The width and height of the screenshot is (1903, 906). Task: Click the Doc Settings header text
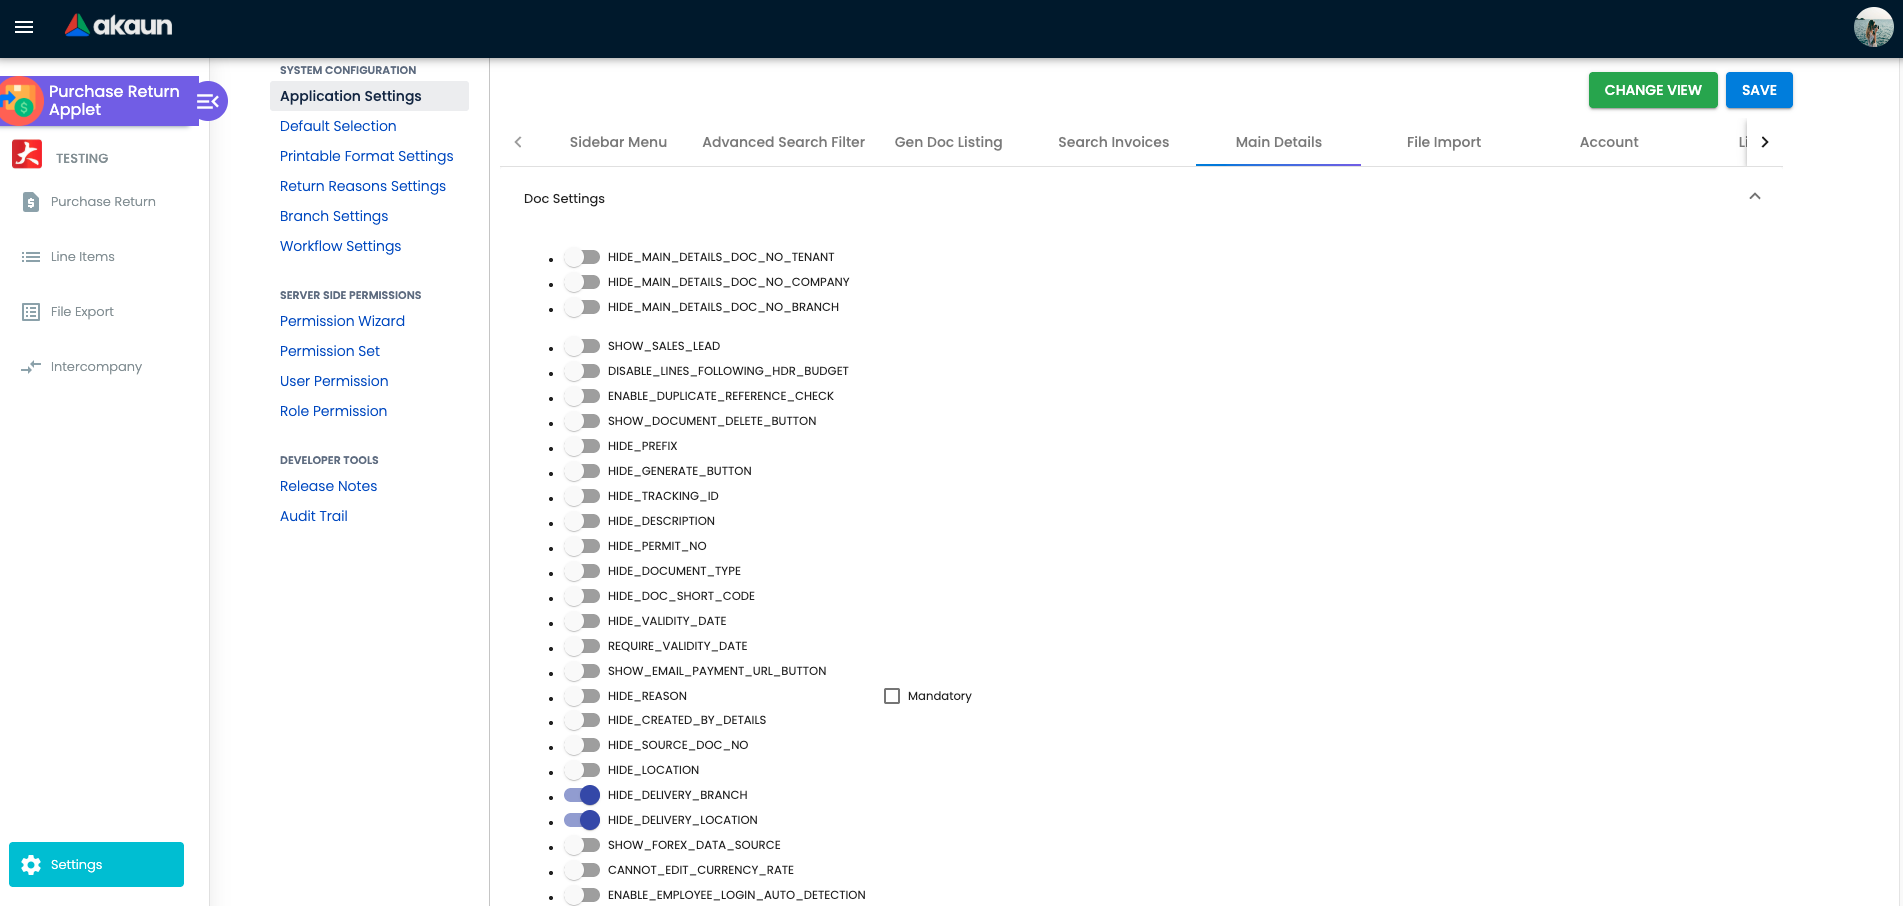564,198
